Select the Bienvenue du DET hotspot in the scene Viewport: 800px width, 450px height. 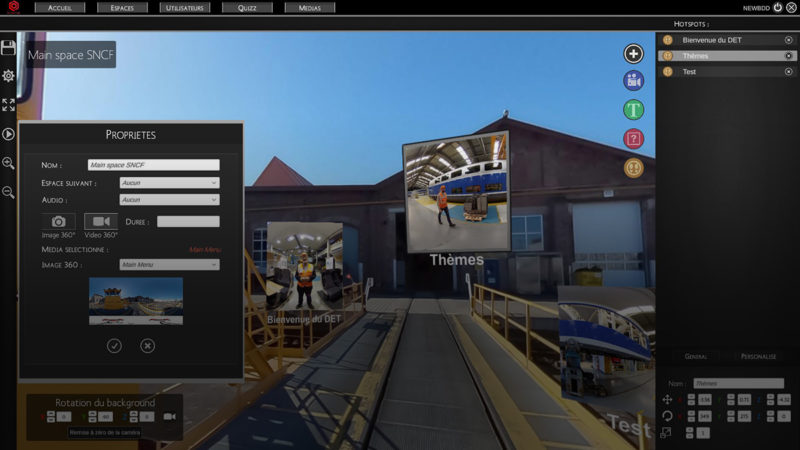pyautogui.click(x=305, y=266)
